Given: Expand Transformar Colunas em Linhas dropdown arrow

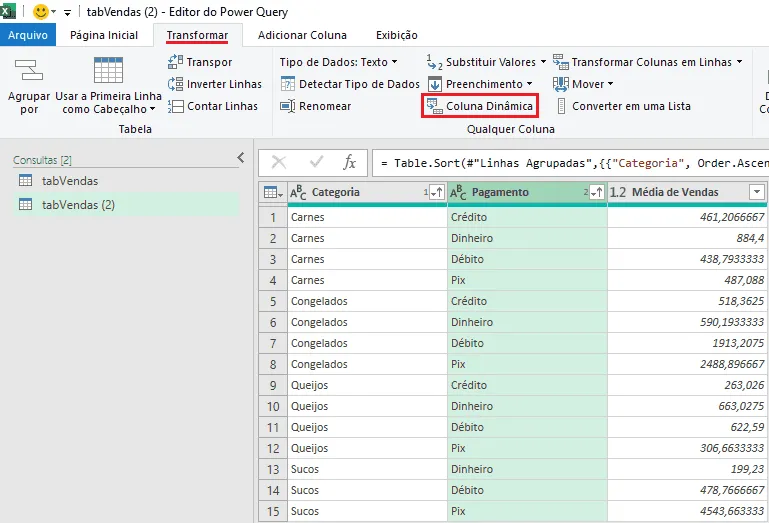Looking at the screenshot, I should pyautogui.click(x=740, y=62).
